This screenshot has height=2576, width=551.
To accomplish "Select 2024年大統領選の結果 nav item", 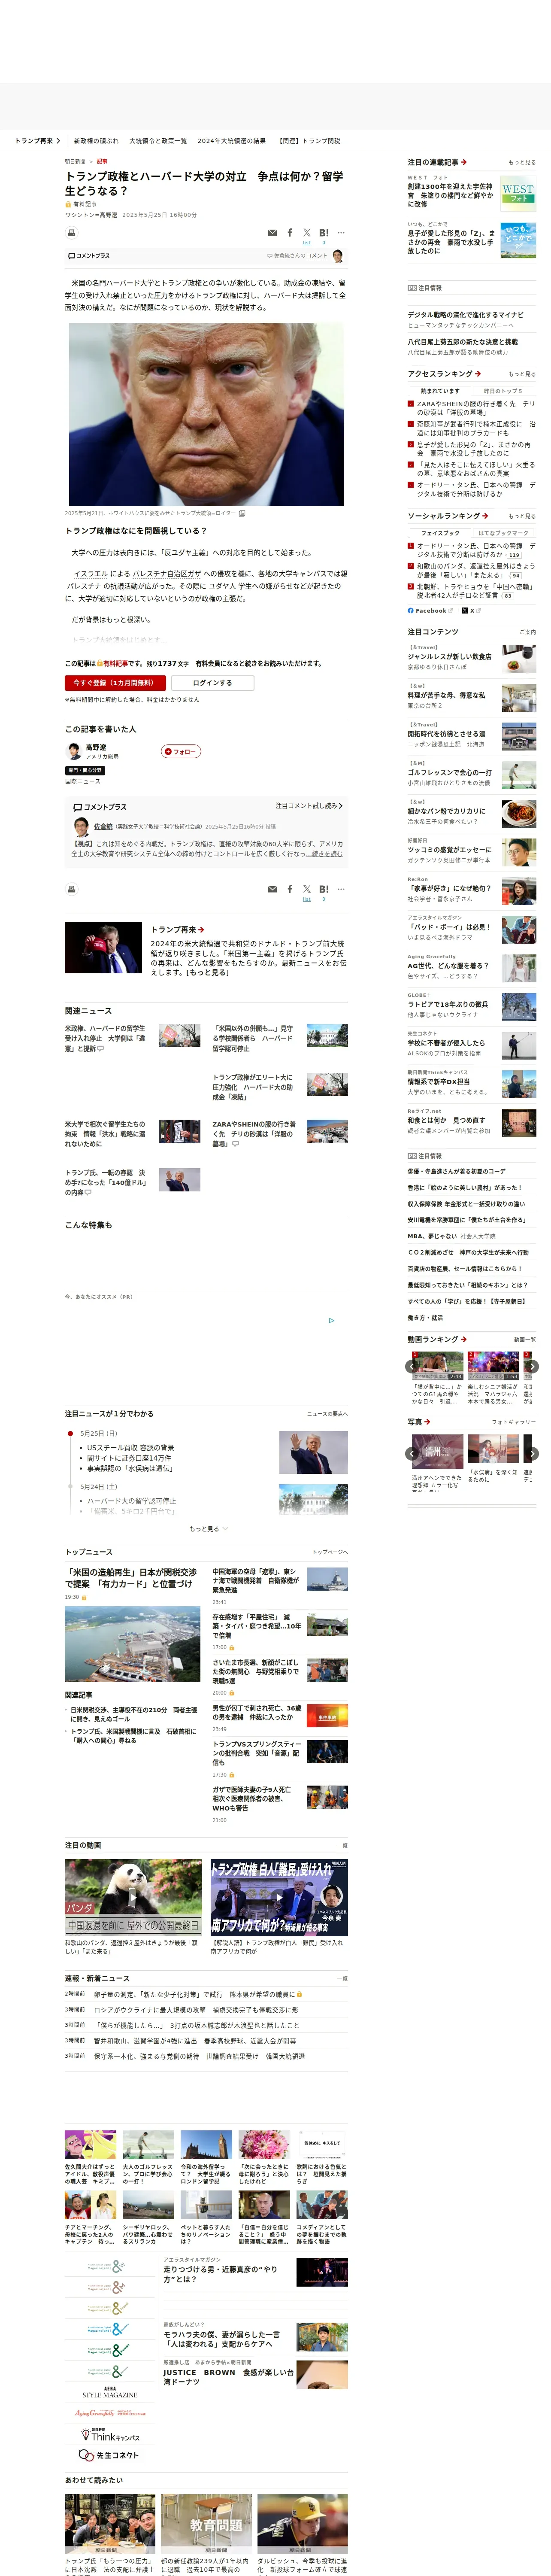I will (232, 141).
